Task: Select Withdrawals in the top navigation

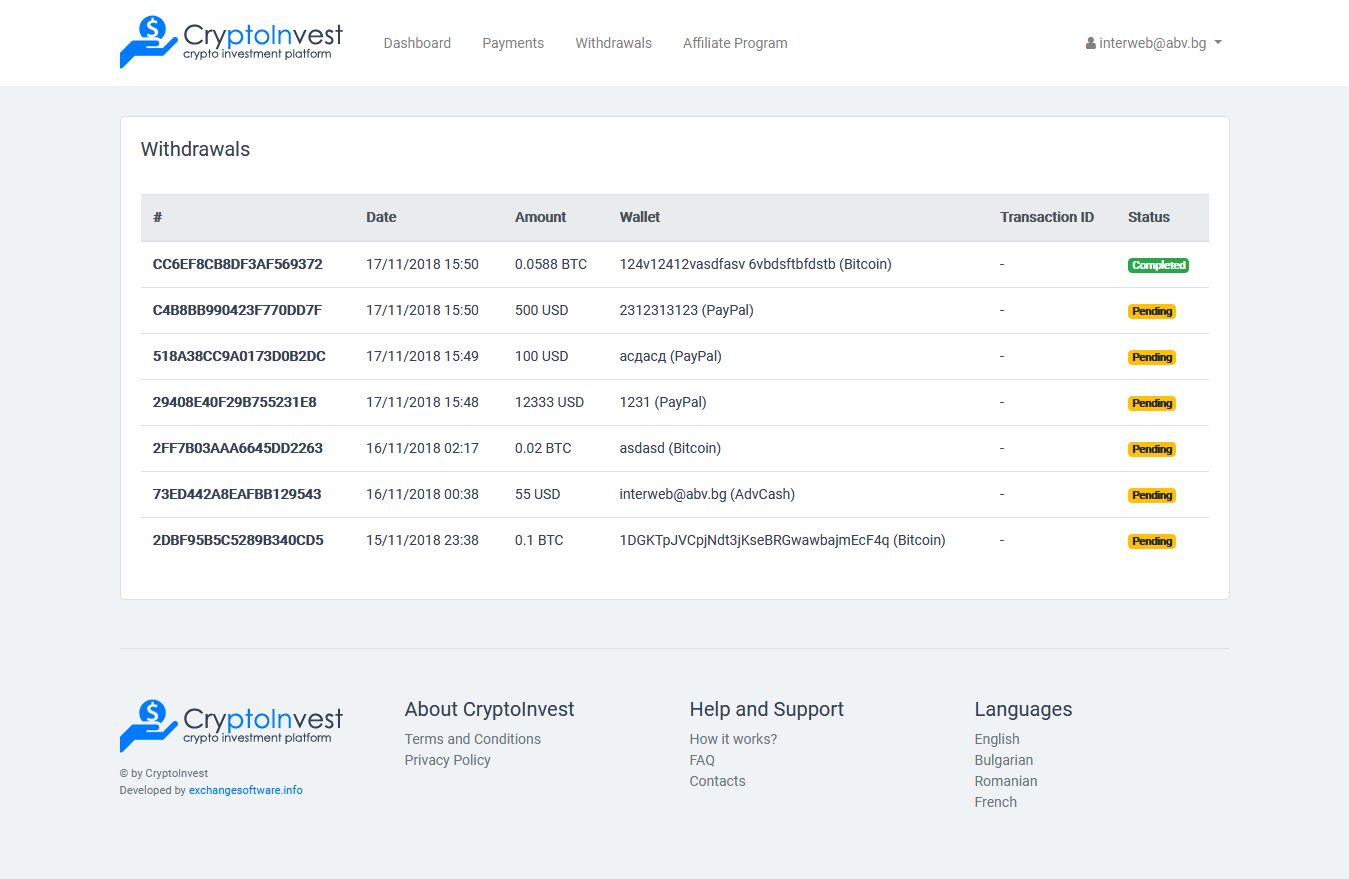Action: (613, 43)
